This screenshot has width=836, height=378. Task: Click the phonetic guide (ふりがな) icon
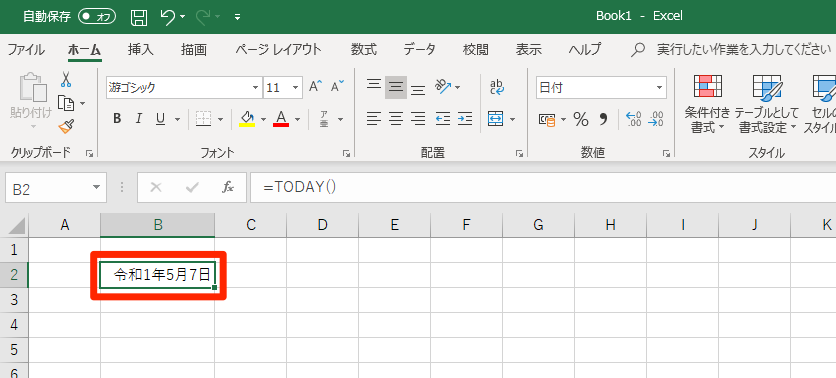[324, 119]
